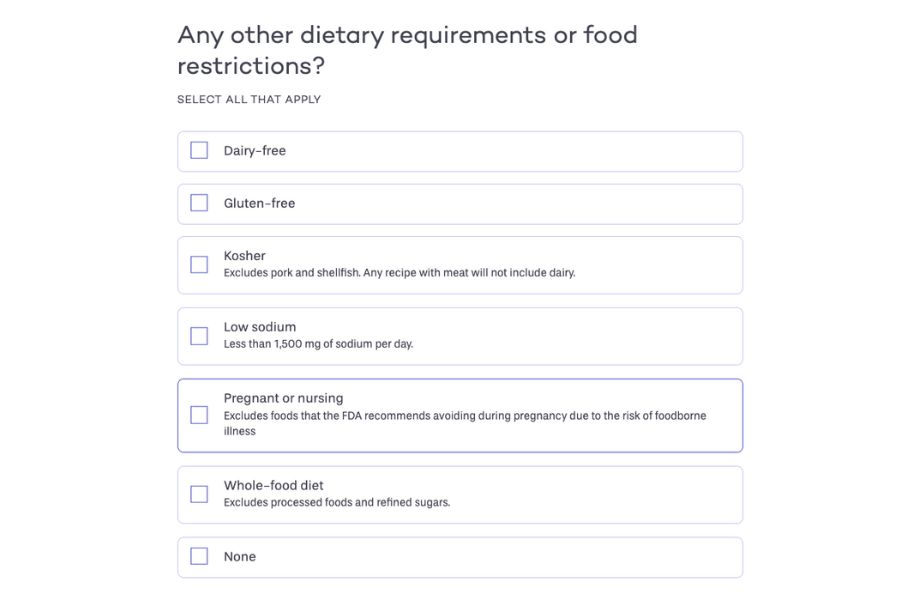Check the None checkbox
This screenshot has height=600, width=920.
tap(199, 556)
